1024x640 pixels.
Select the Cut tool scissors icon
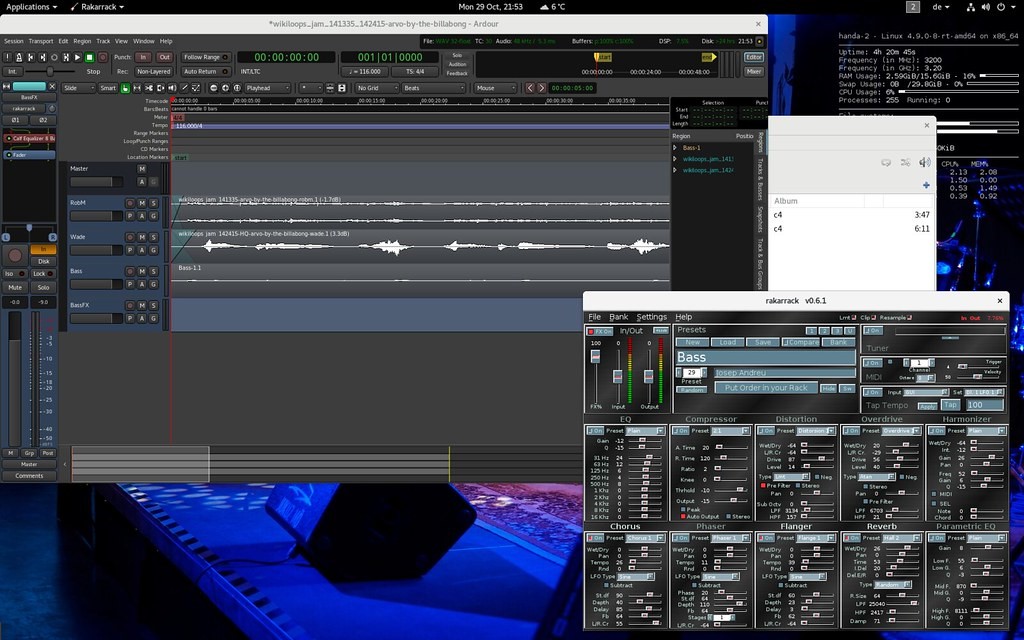[x=149, y=88]
